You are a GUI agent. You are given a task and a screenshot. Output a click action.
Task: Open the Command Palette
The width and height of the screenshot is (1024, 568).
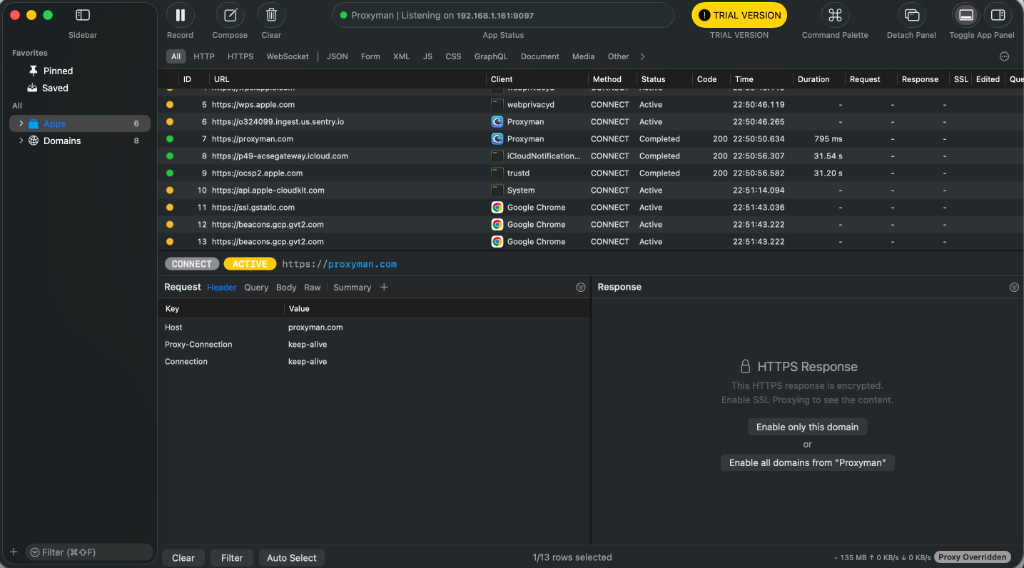[x=835, y=15]
